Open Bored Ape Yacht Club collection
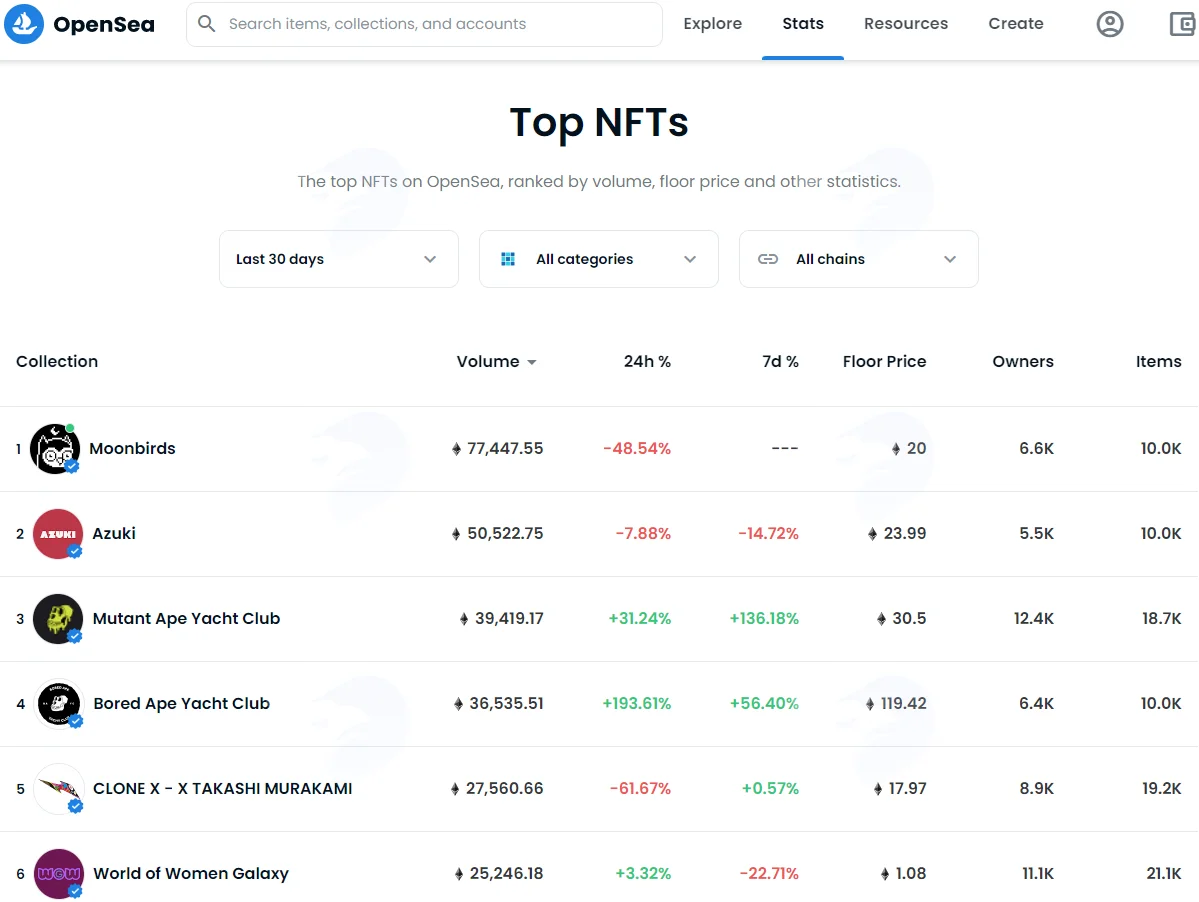This screenshot has height=902, width=1199. pos(181,703)
